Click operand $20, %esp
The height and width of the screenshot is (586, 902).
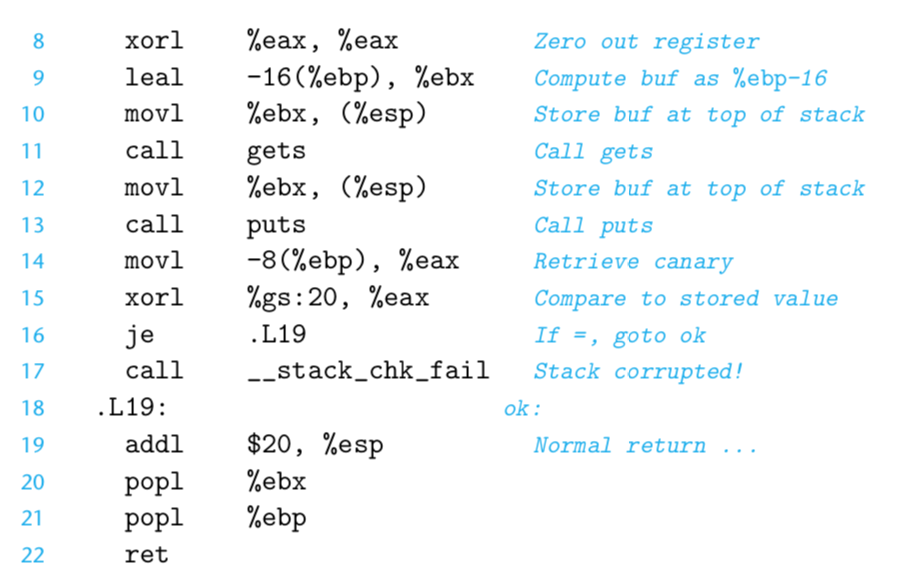315,446
